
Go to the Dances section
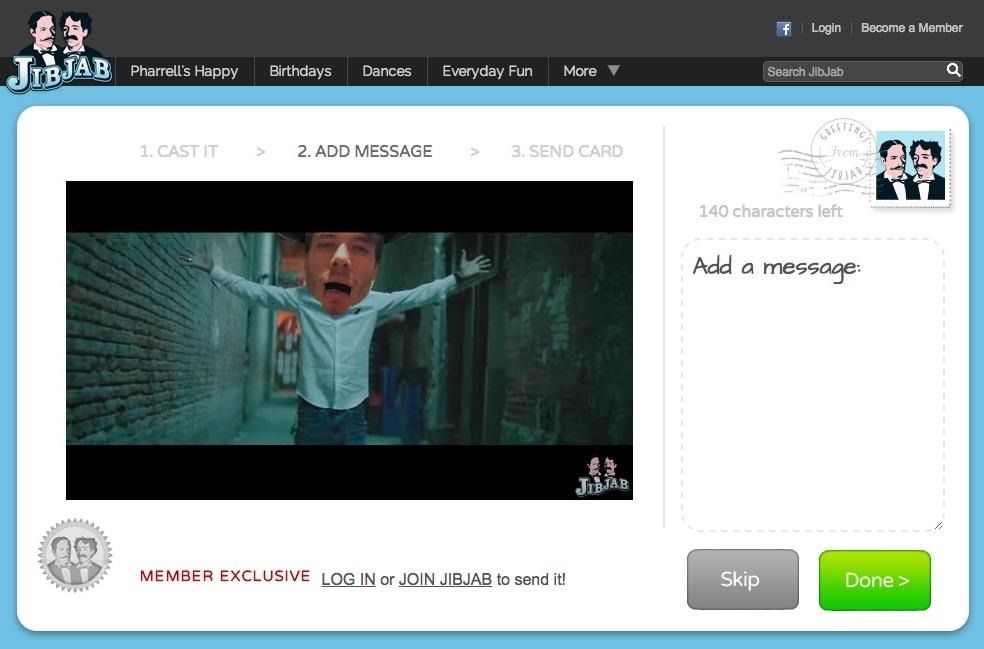387,71
